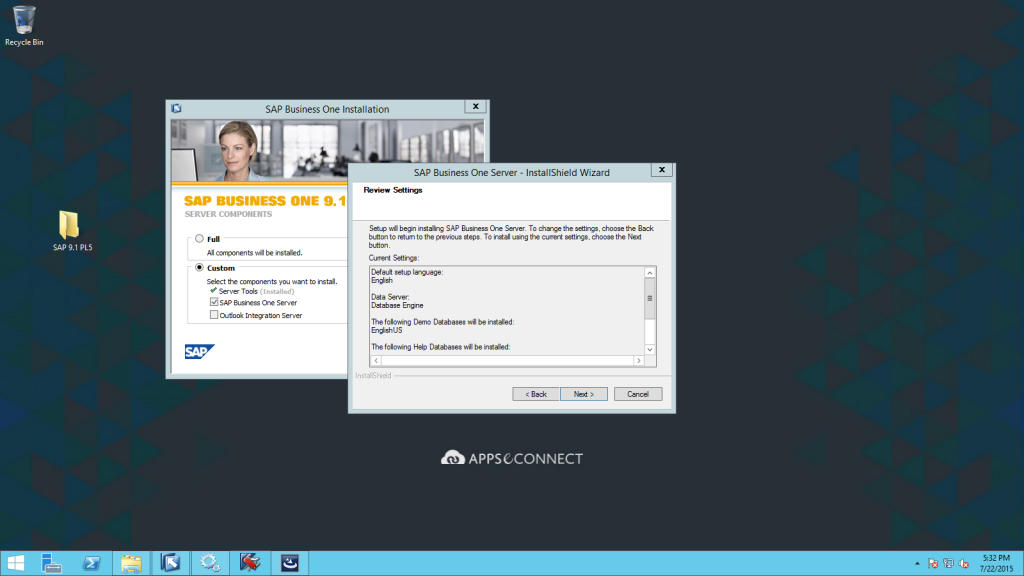Image resolution: width=1024 pixels, height=576 pixels.
Task: Click the SAP logo in the installation window
Action: pos(199,351)
